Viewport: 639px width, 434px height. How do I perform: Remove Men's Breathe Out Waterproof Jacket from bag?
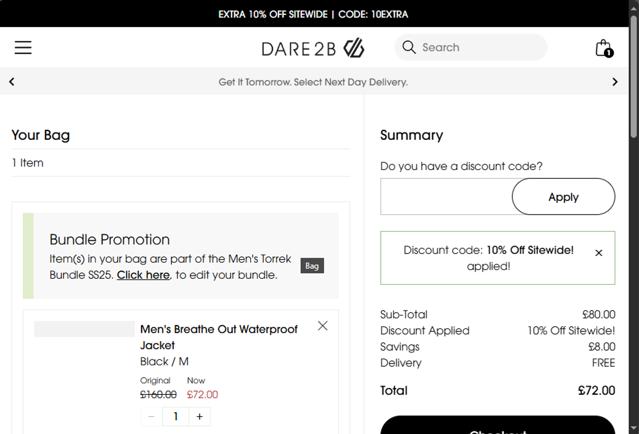point(322,326)
